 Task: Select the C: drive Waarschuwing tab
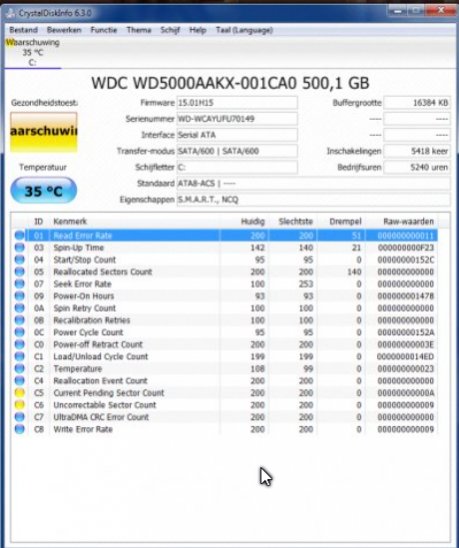[x=33, y=53]
